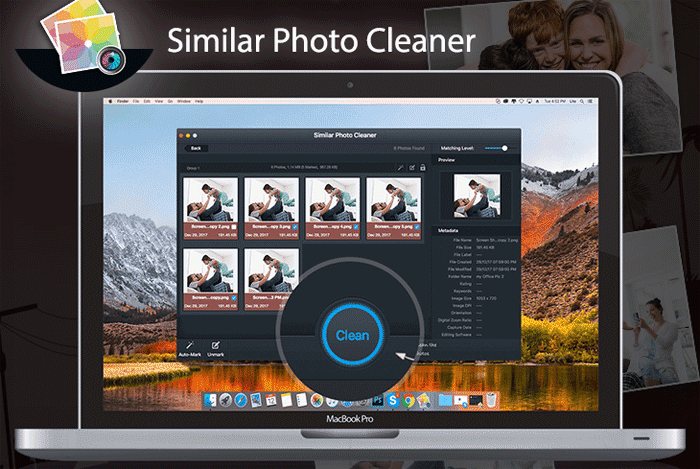Open the Preview app icon in the dock

(x=256, y=400)
